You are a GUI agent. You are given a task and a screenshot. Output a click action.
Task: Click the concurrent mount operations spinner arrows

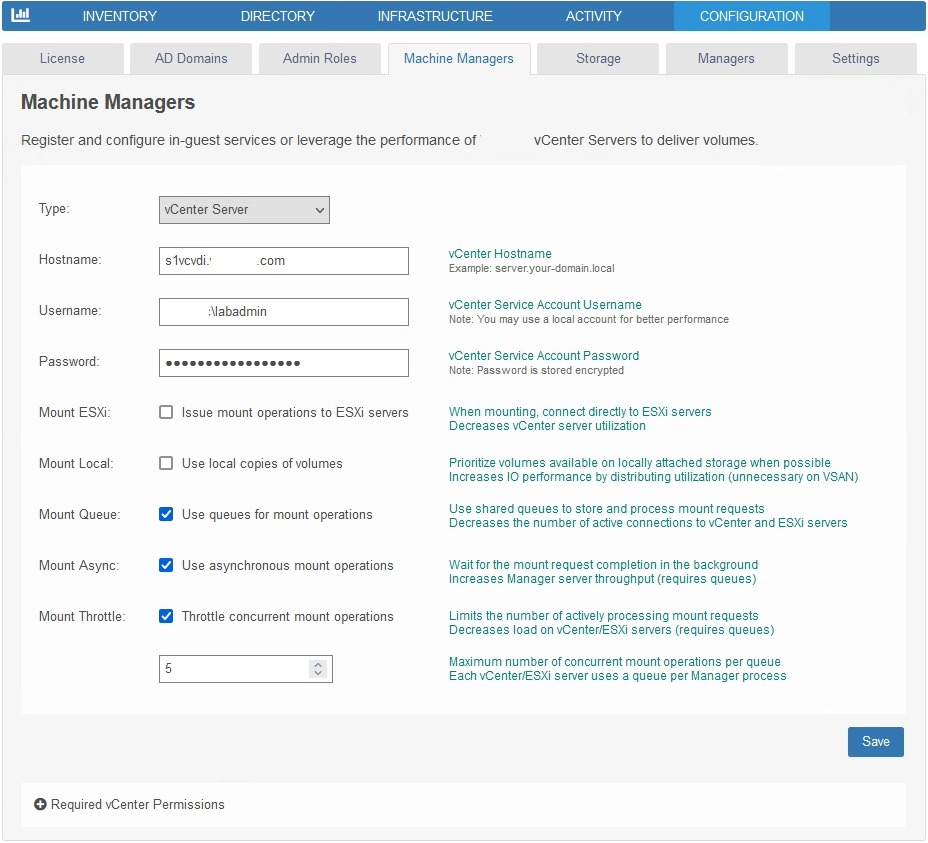tap(318, 669)
